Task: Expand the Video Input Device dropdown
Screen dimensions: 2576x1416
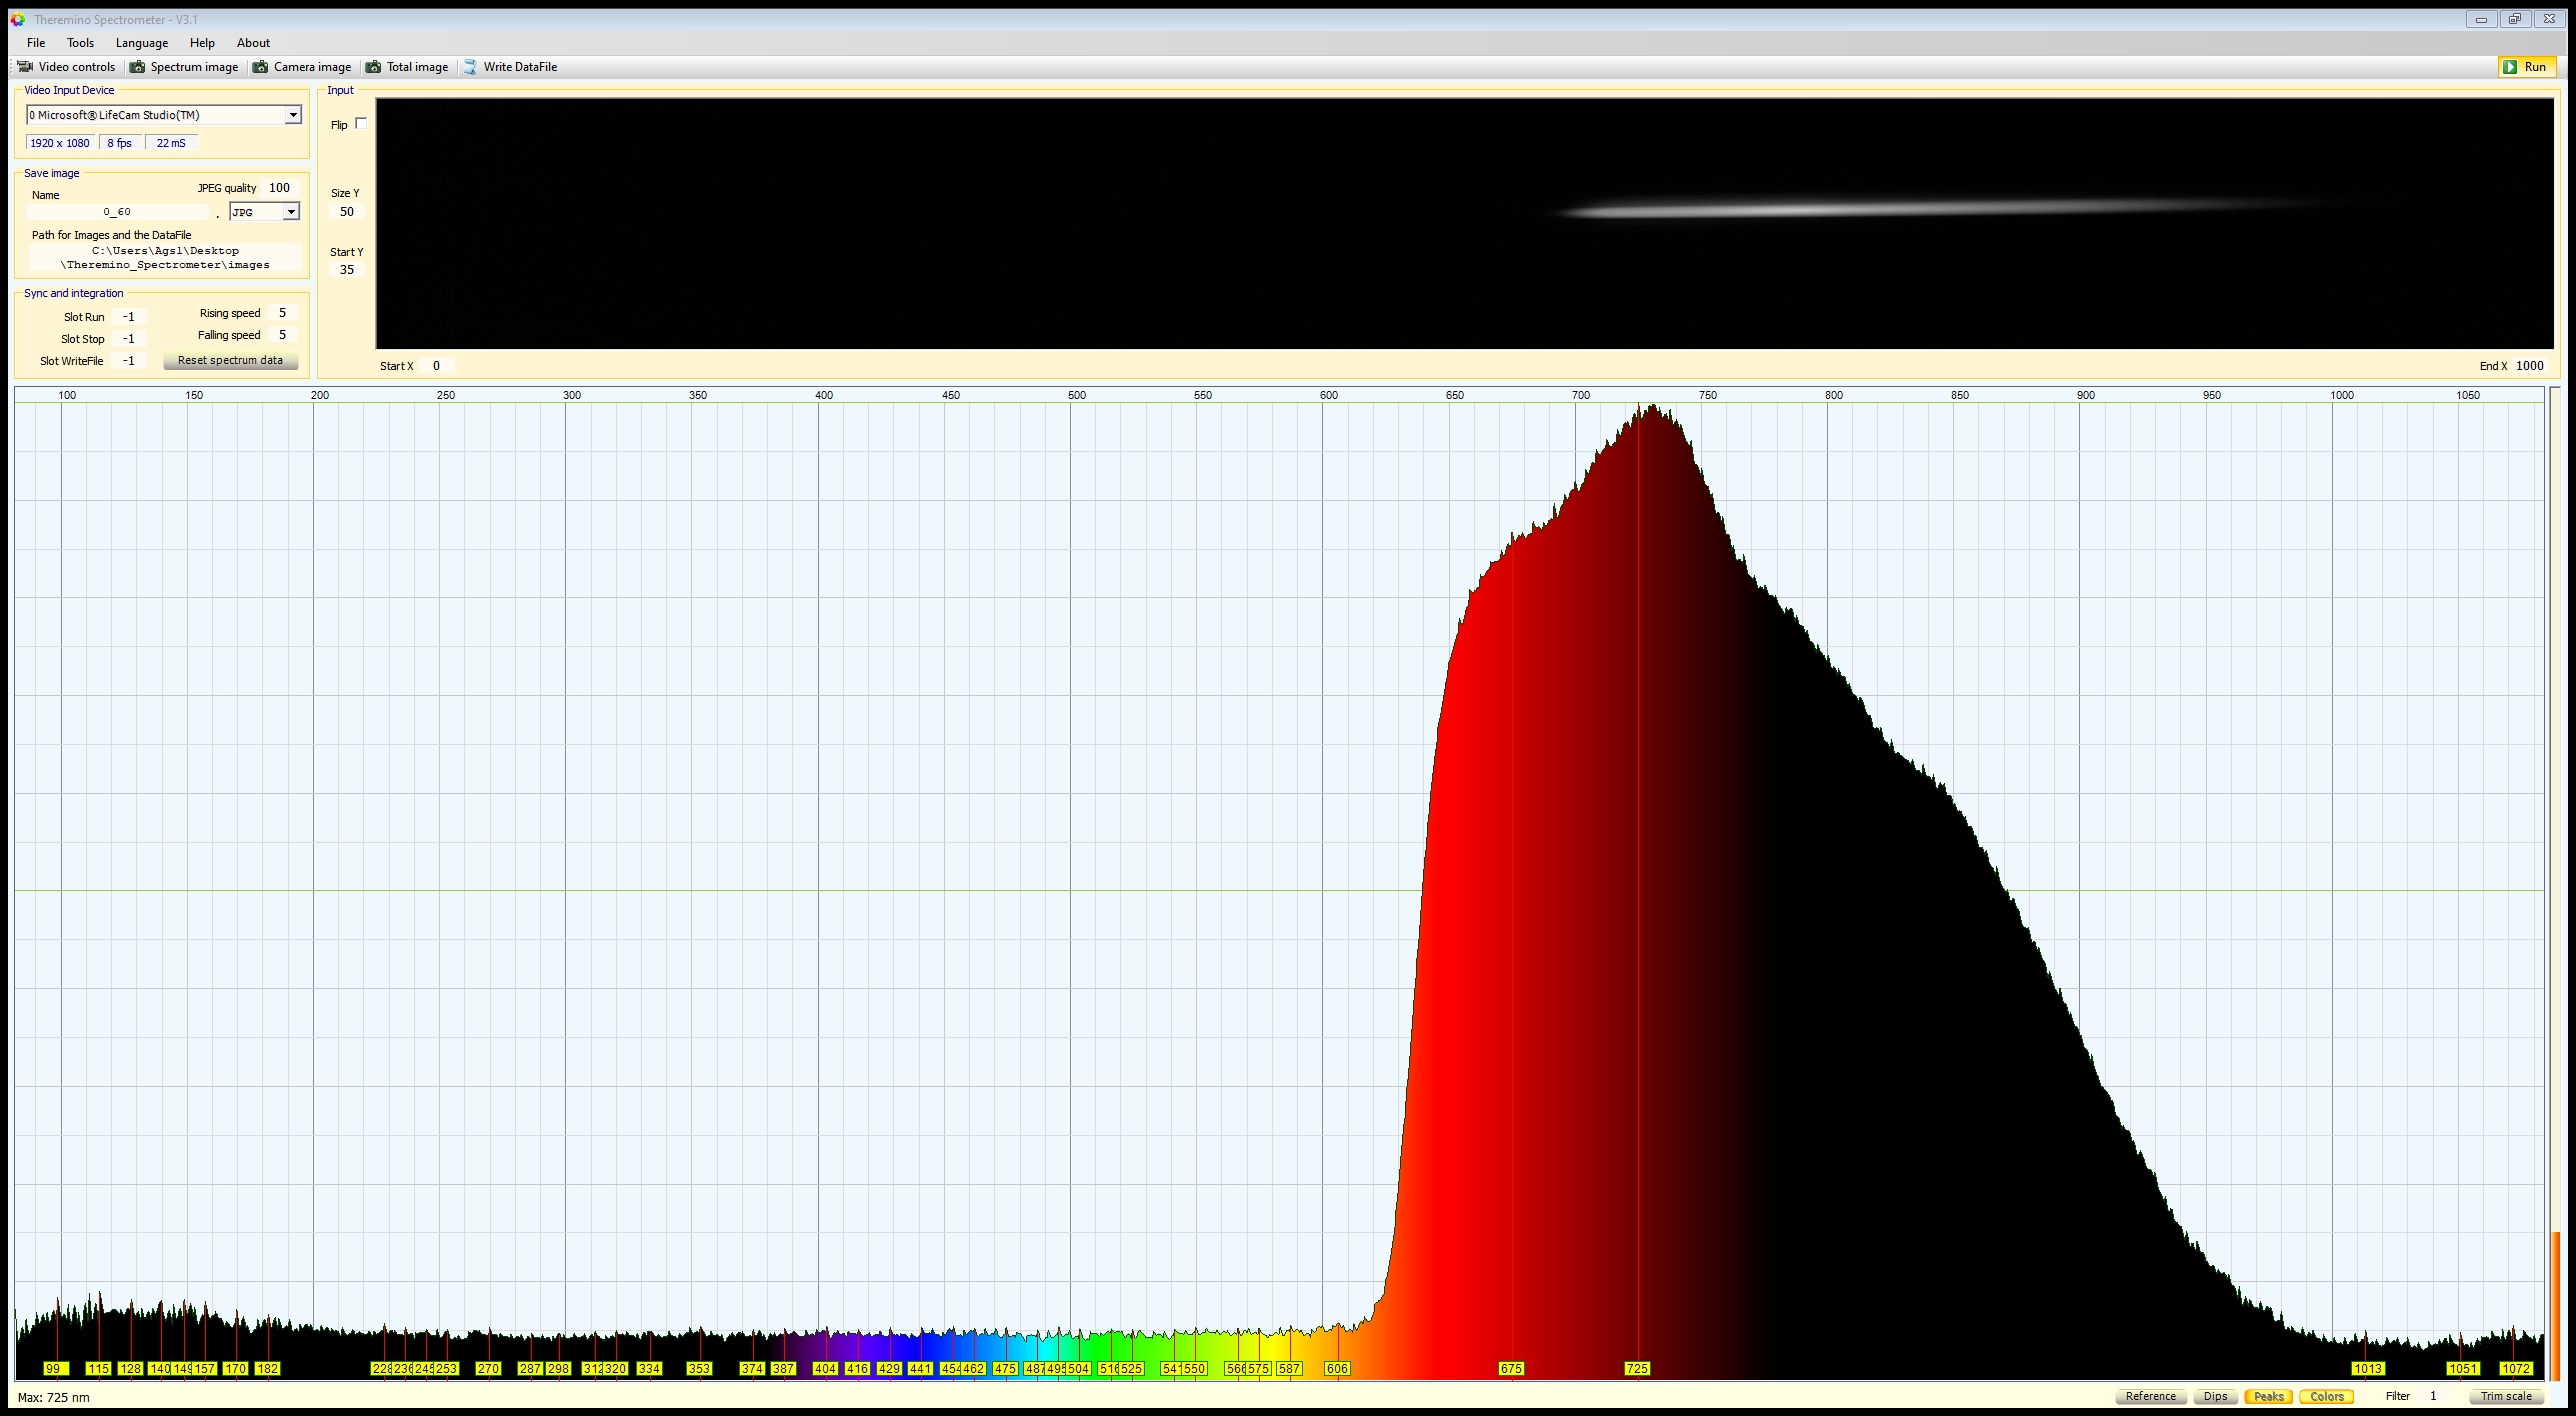Action: [293, 115]
